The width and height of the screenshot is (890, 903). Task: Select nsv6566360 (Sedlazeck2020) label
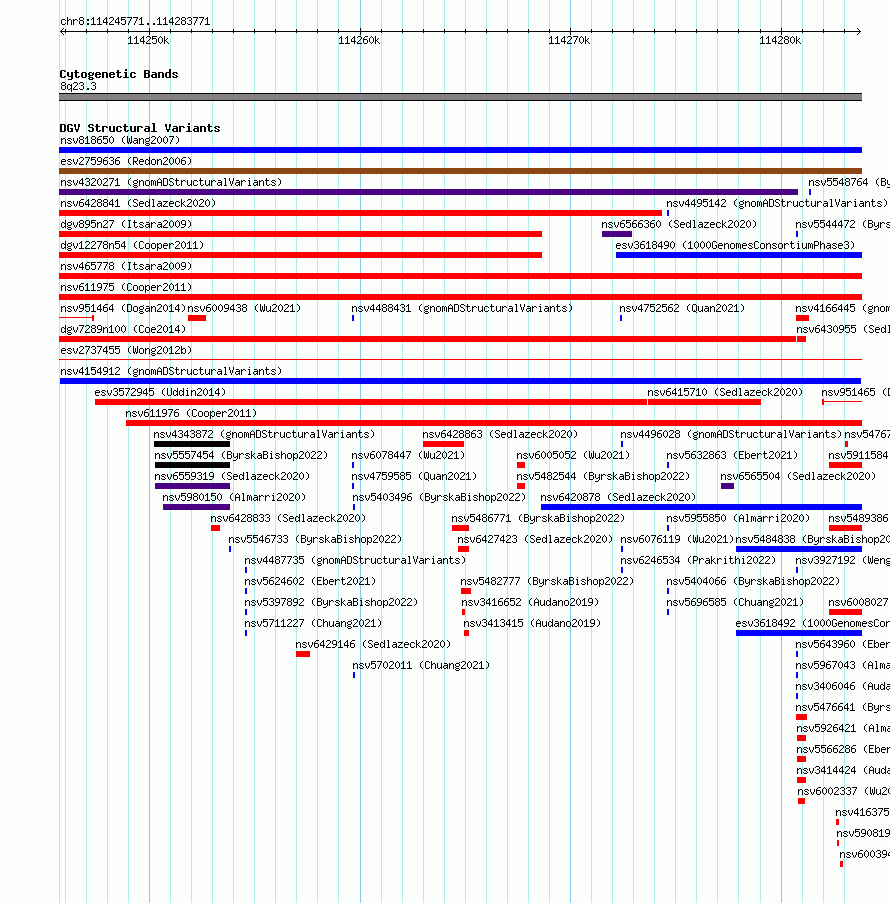click(x=679, y=225)
